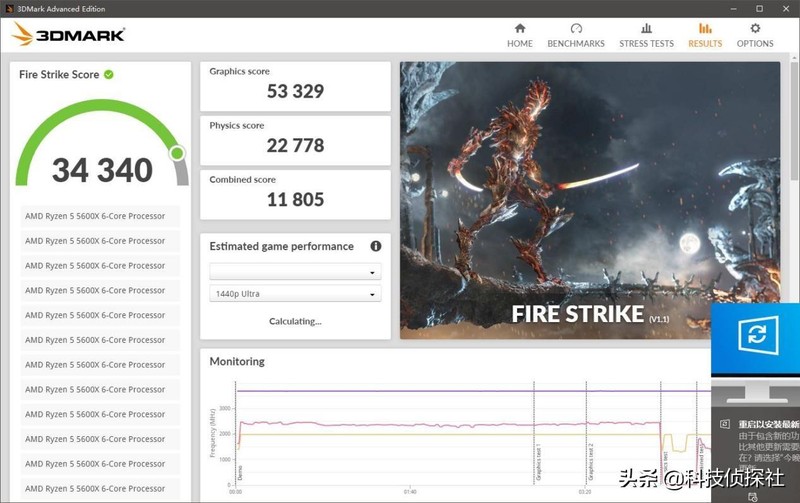Click the estimated game performance info icon
800x503 pixels.
coord(376,246)
